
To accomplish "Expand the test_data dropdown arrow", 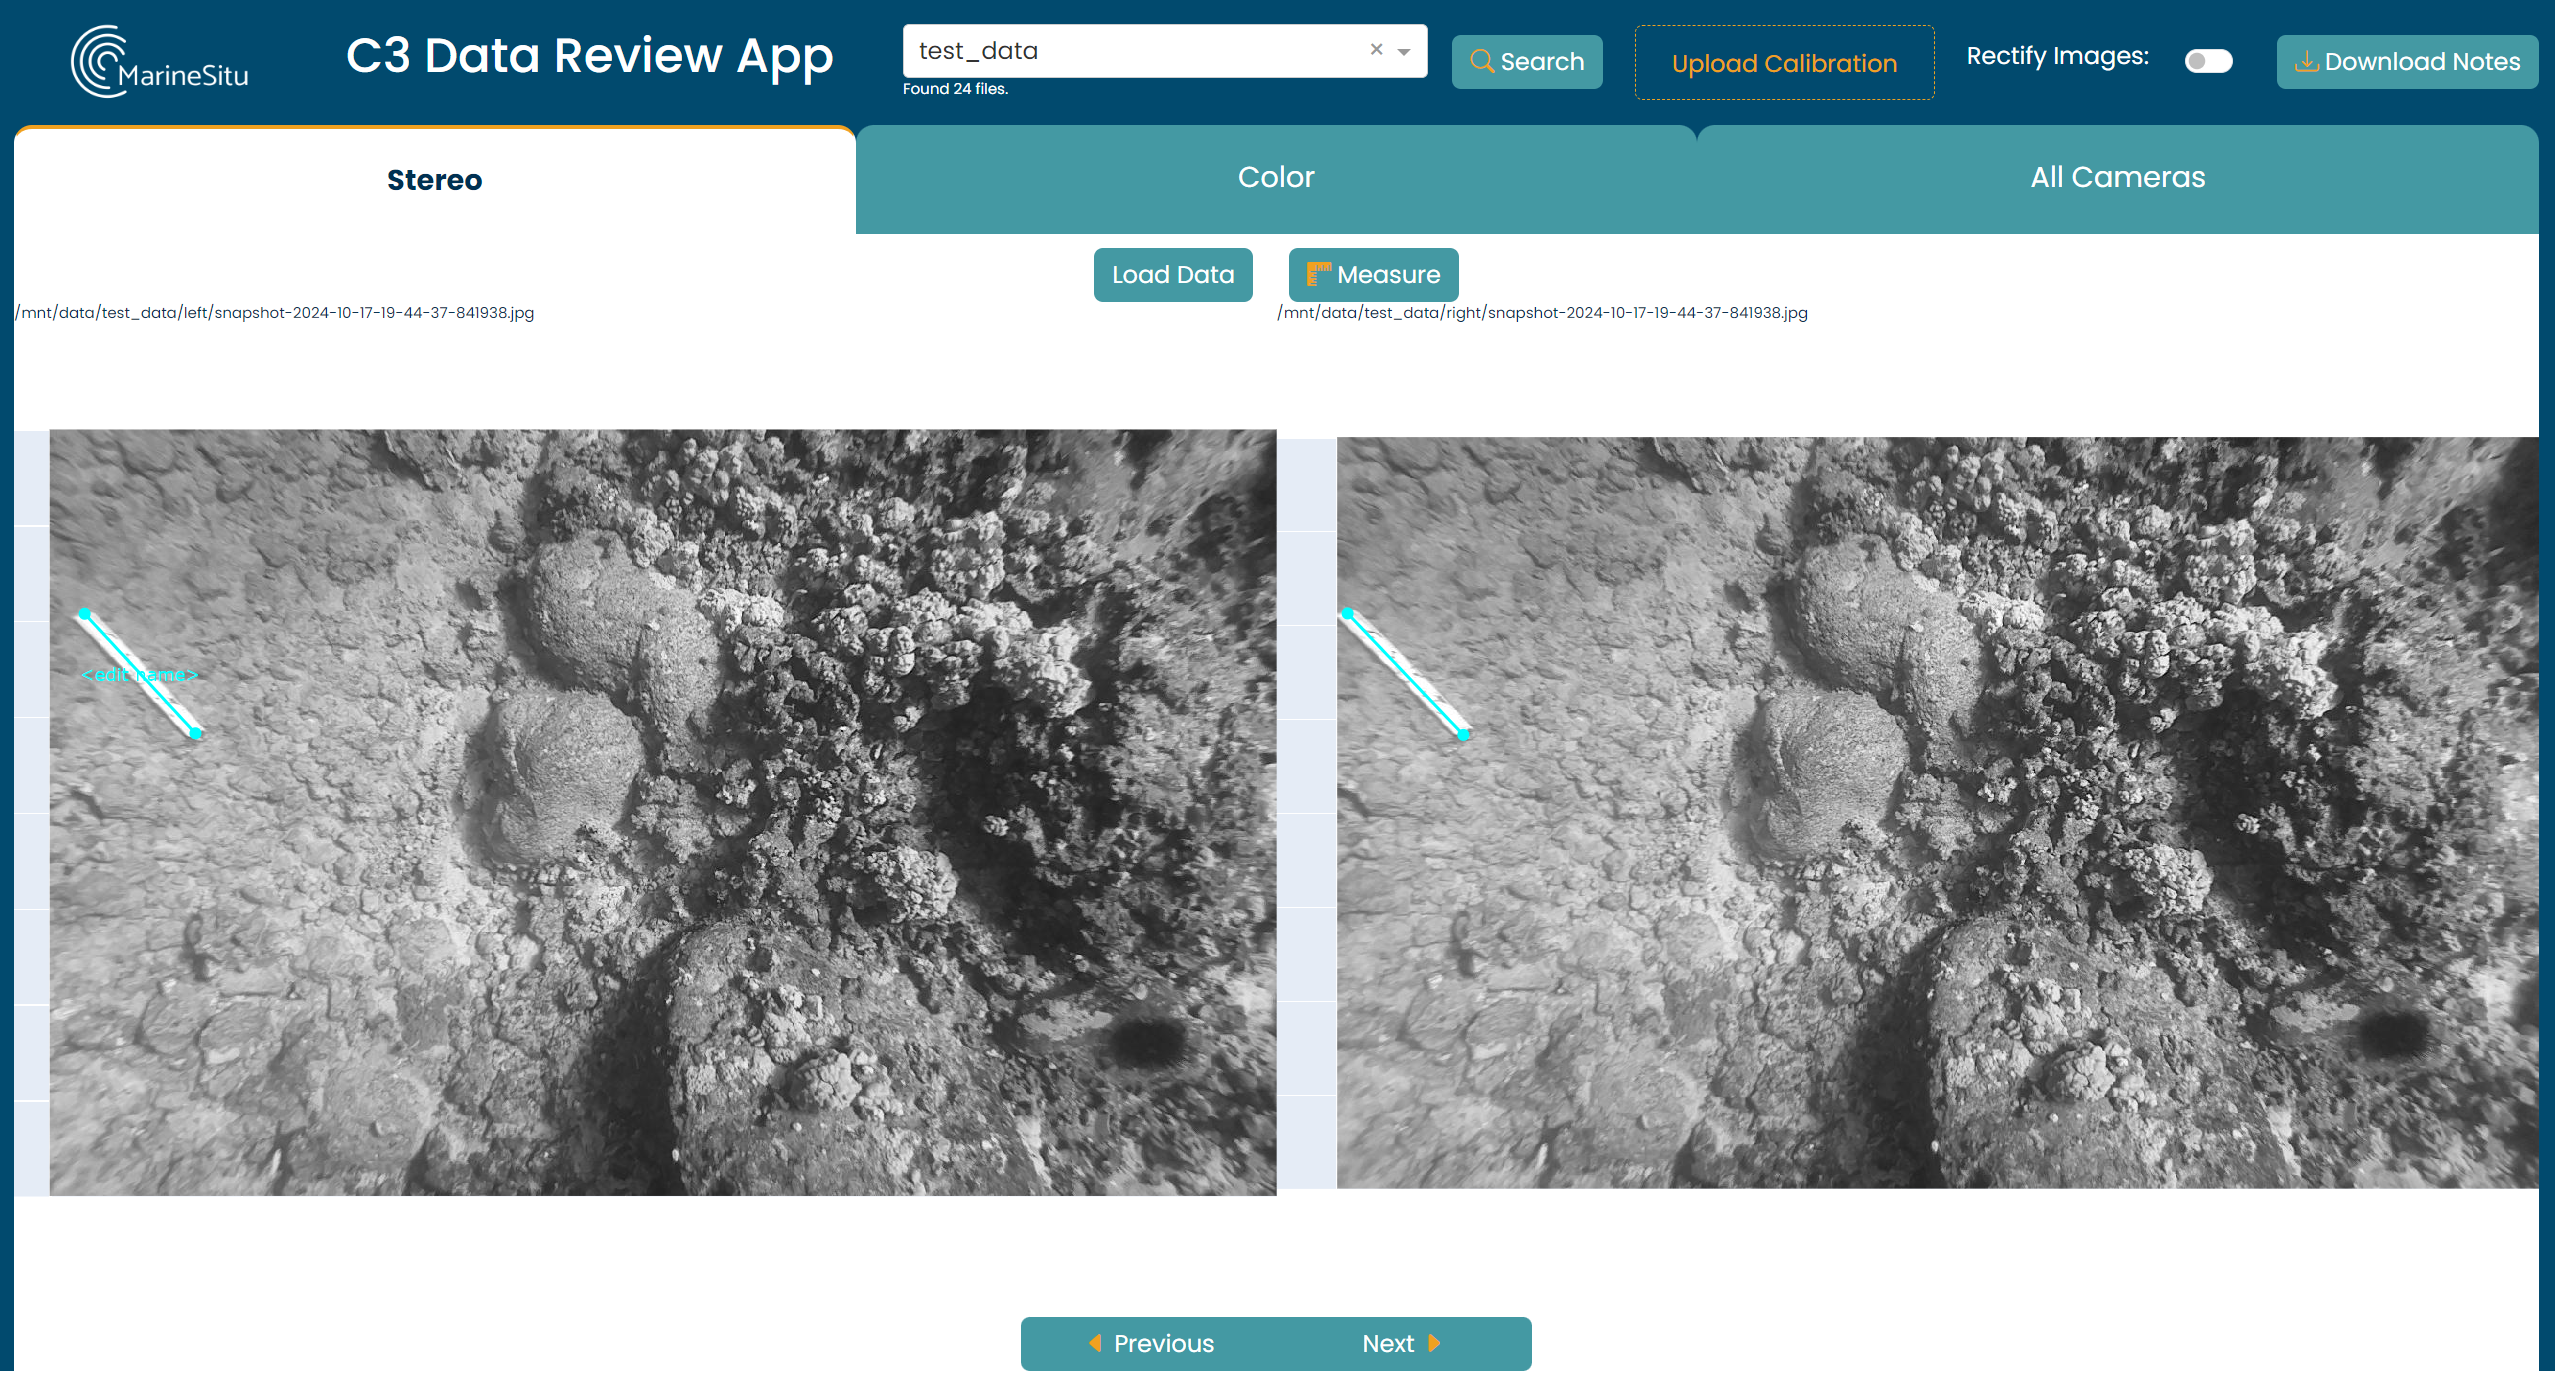I will [x=1404, y=52].
